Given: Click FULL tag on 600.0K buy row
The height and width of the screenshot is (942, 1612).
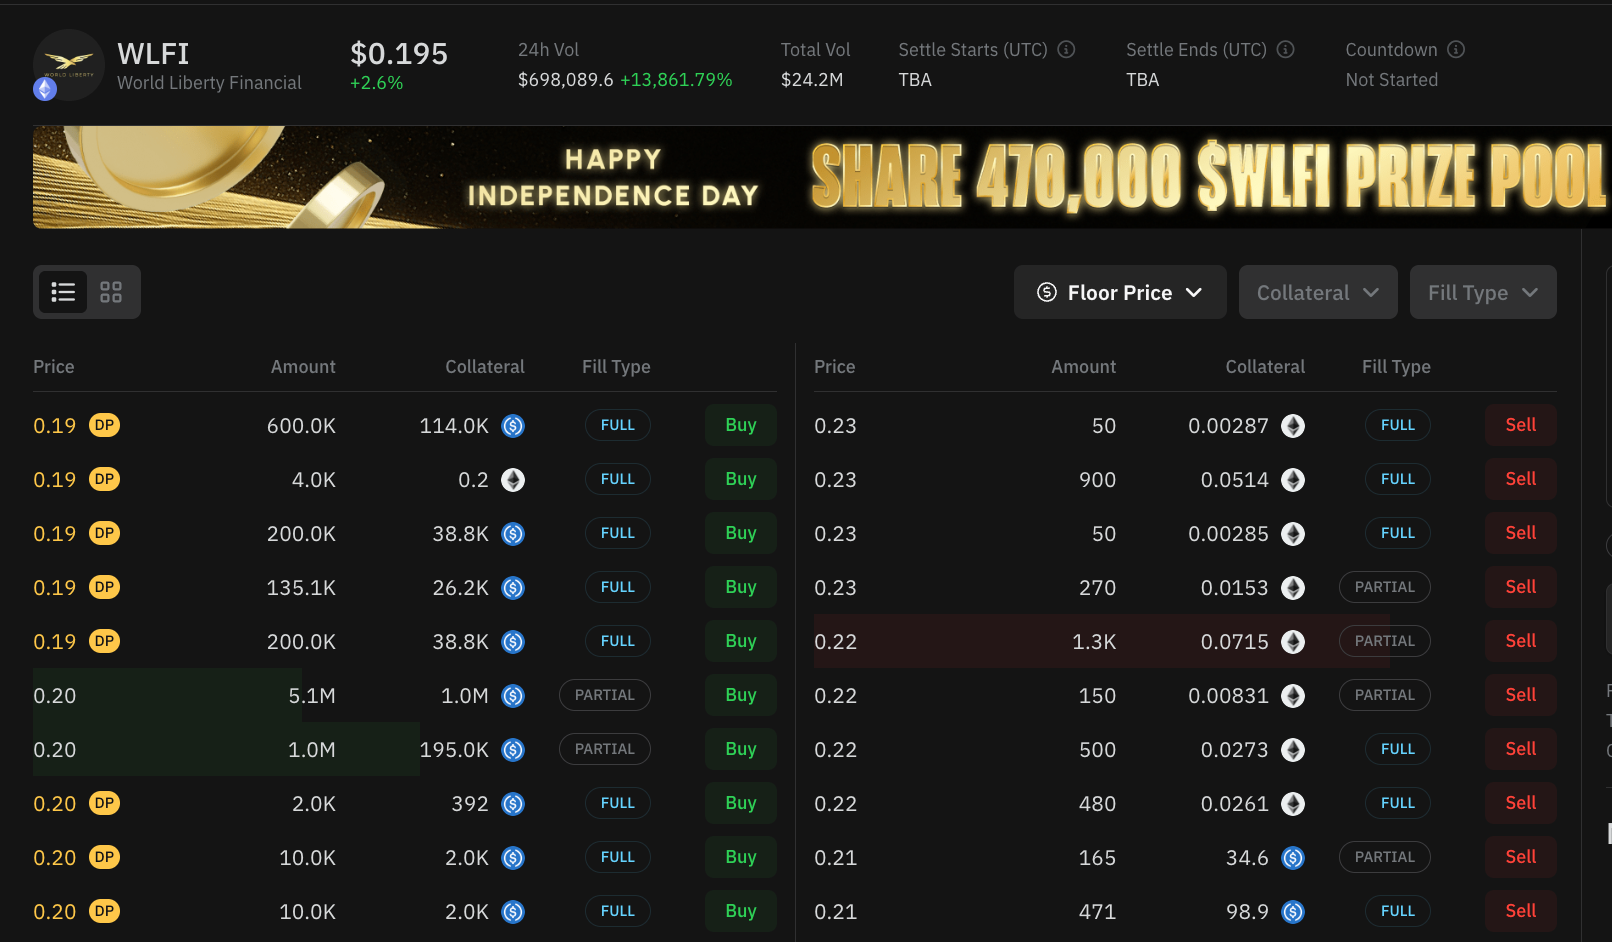Looking at the screenshot, I should (x=618, y=425).
